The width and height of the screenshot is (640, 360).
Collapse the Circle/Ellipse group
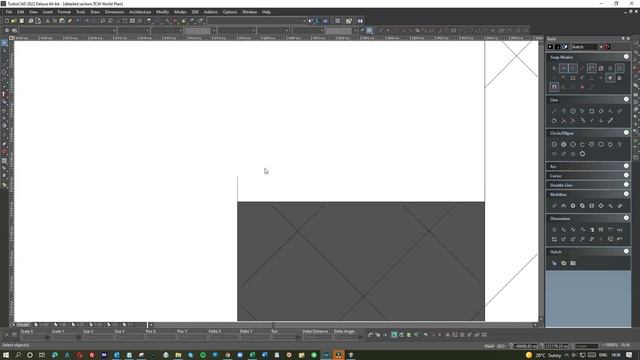[626, 133]
